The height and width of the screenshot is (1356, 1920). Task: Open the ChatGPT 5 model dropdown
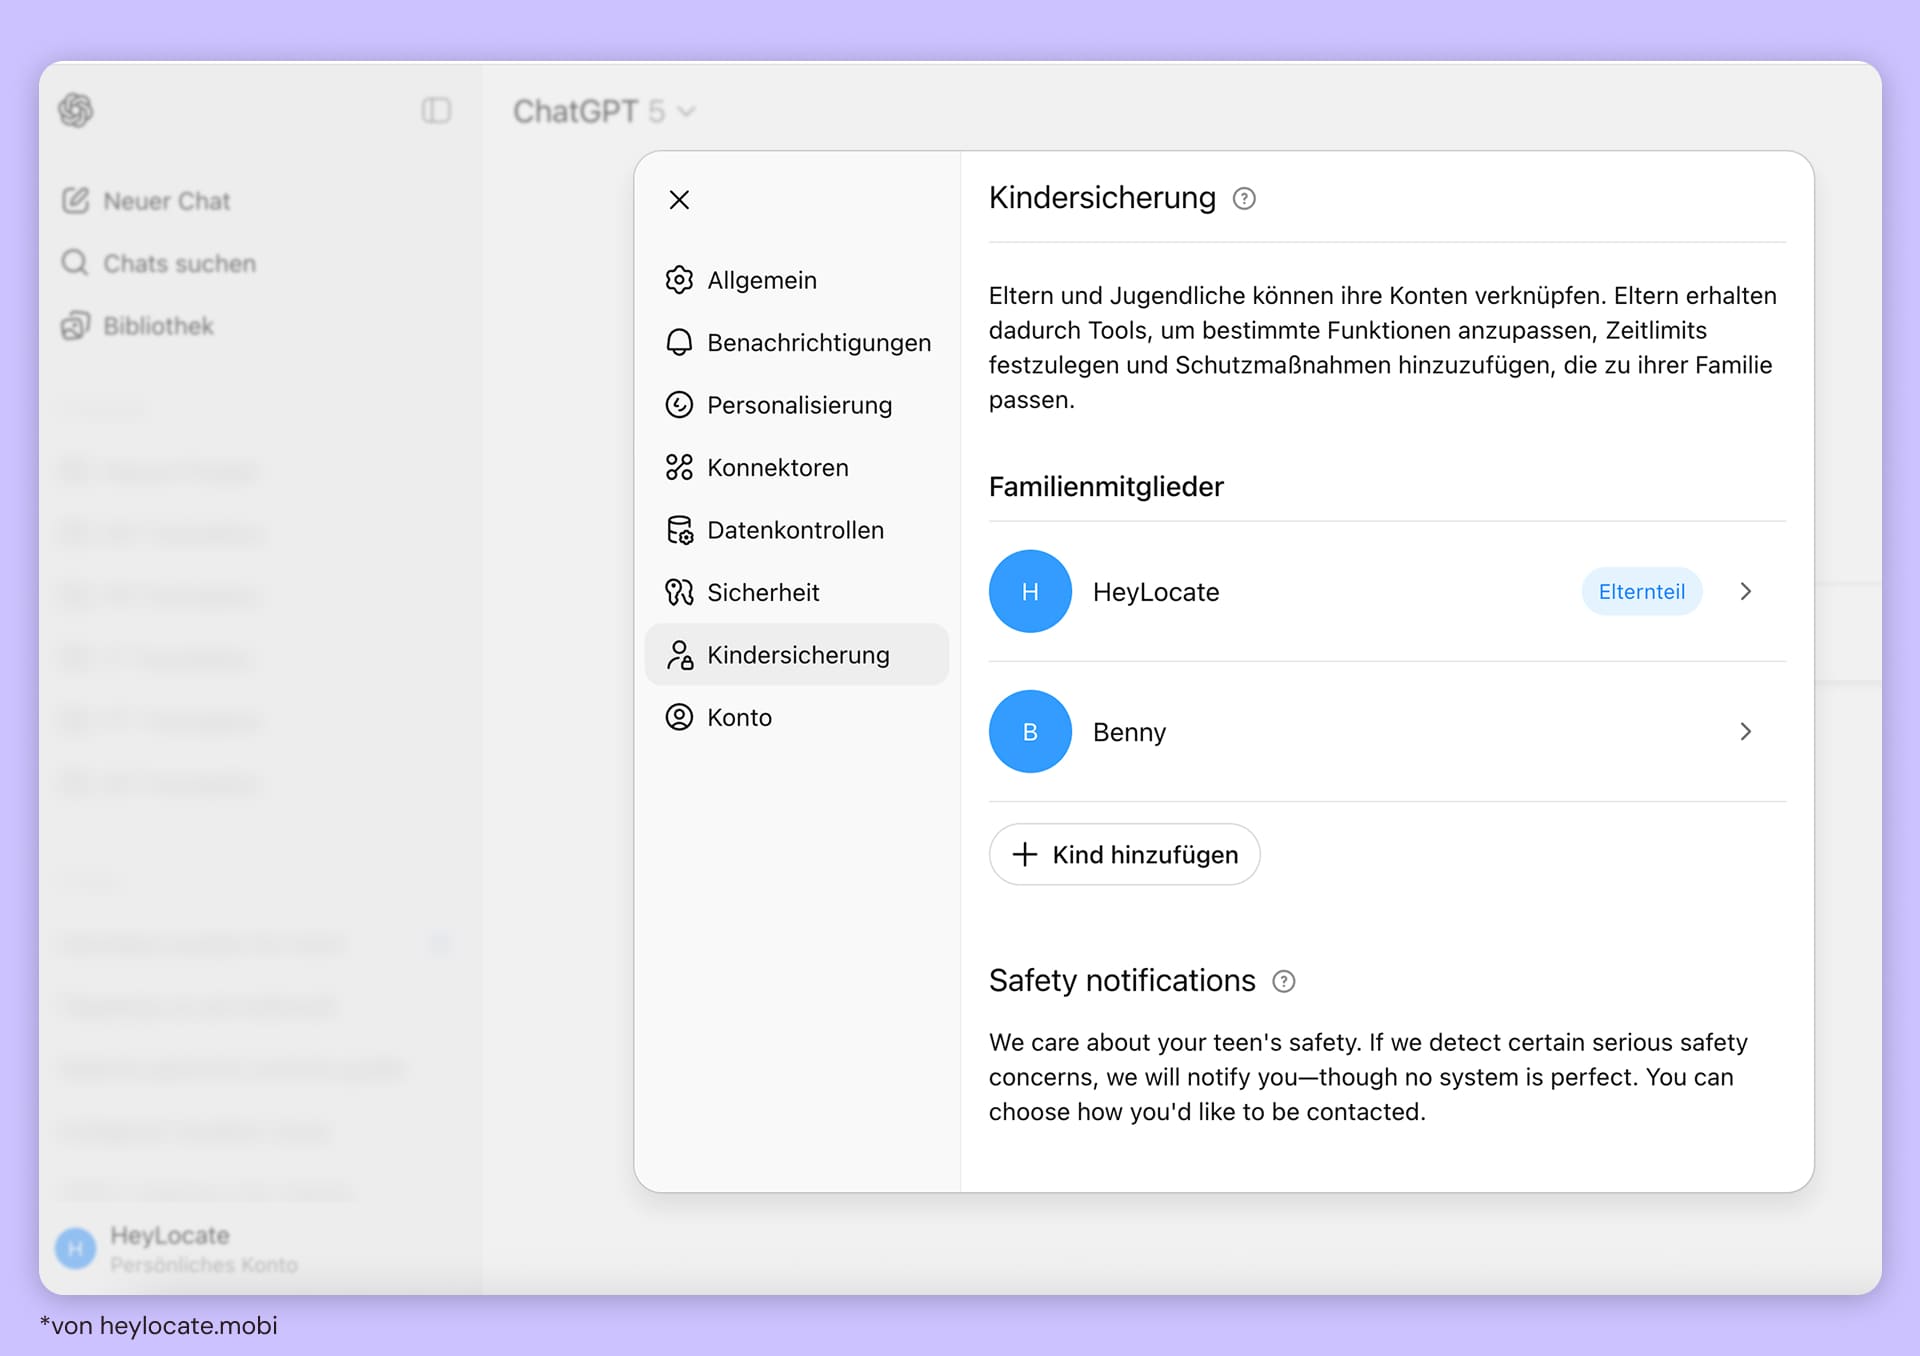[x=604, y=111]
